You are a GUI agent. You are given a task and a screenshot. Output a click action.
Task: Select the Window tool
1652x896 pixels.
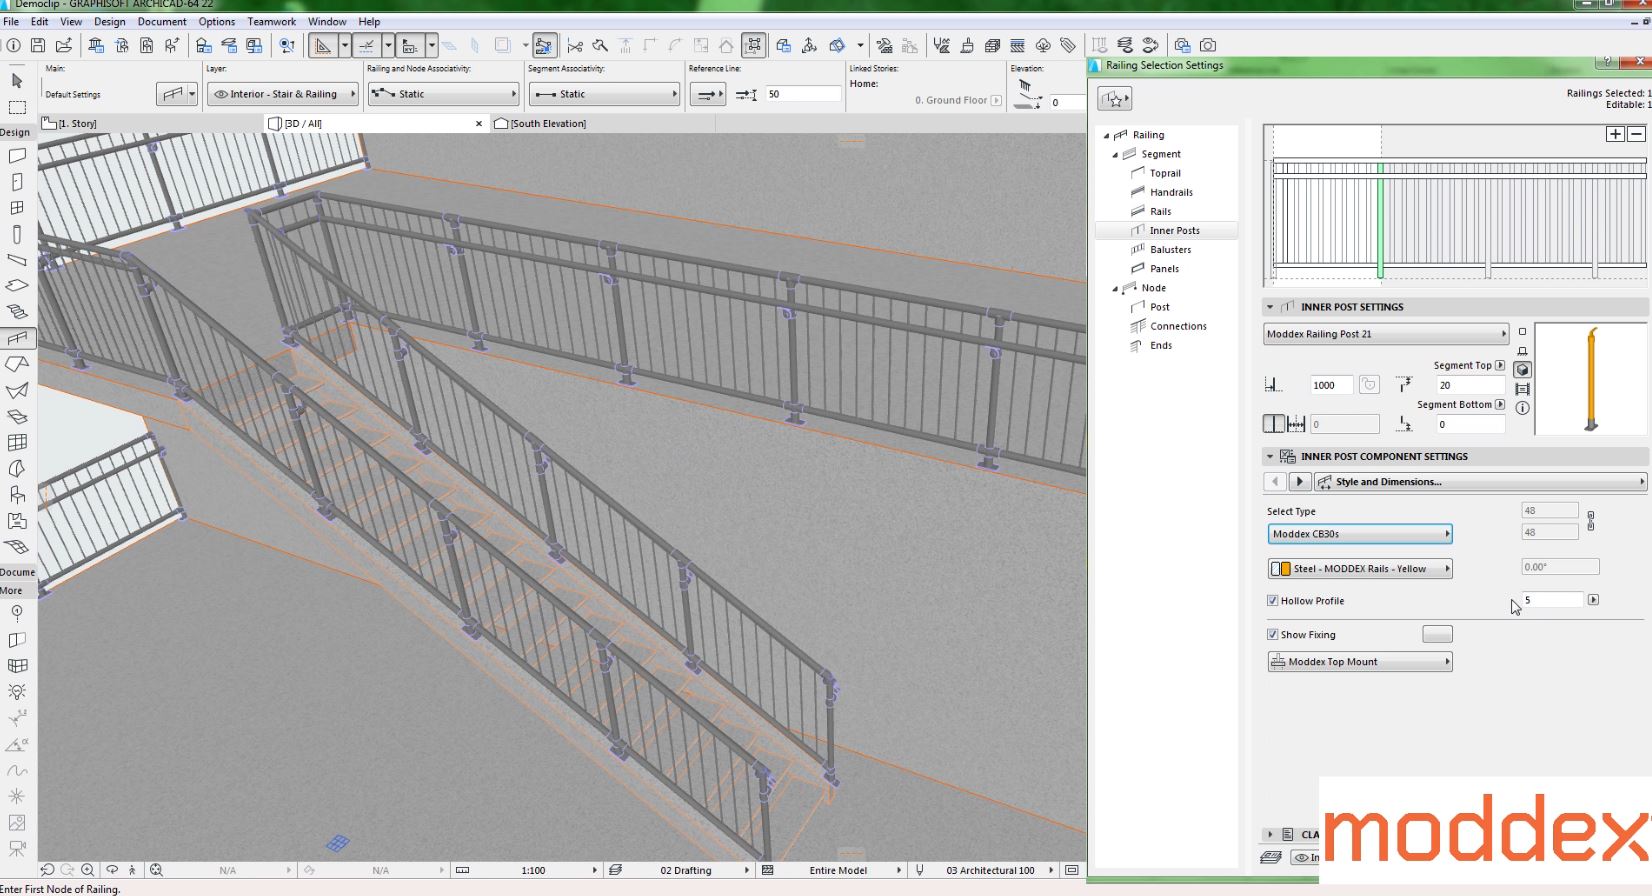coord(17,208)
